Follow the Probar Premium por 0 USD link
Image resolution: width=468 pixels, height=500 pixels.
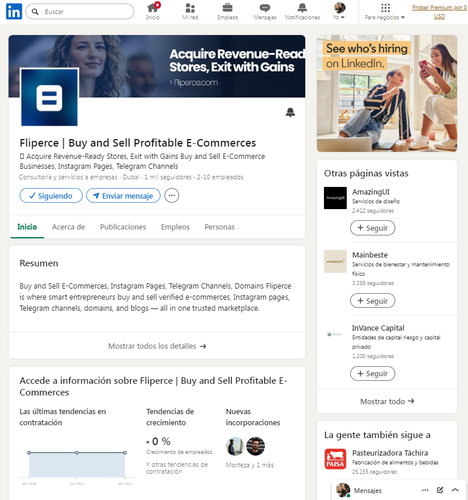(x=439, y=12)
